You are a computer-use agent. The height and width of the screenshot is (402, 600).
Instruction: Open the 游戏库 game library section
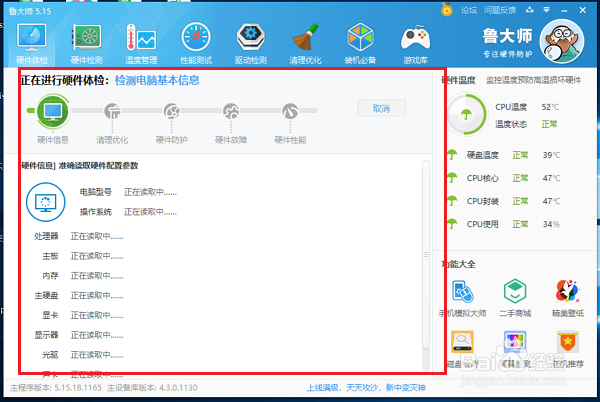pyautogui.click(x=415, y=44)
